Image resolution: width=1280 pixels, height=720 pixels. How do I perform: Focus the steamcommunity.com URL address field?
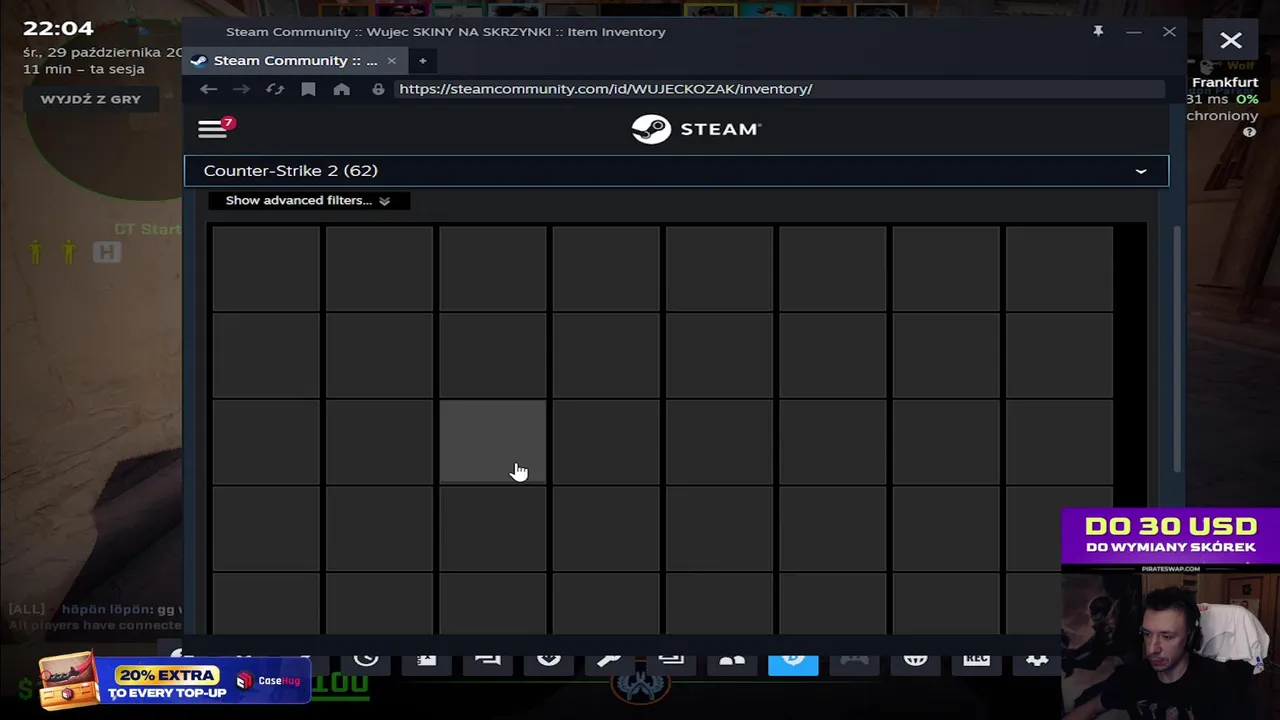(x=780, y=89)
